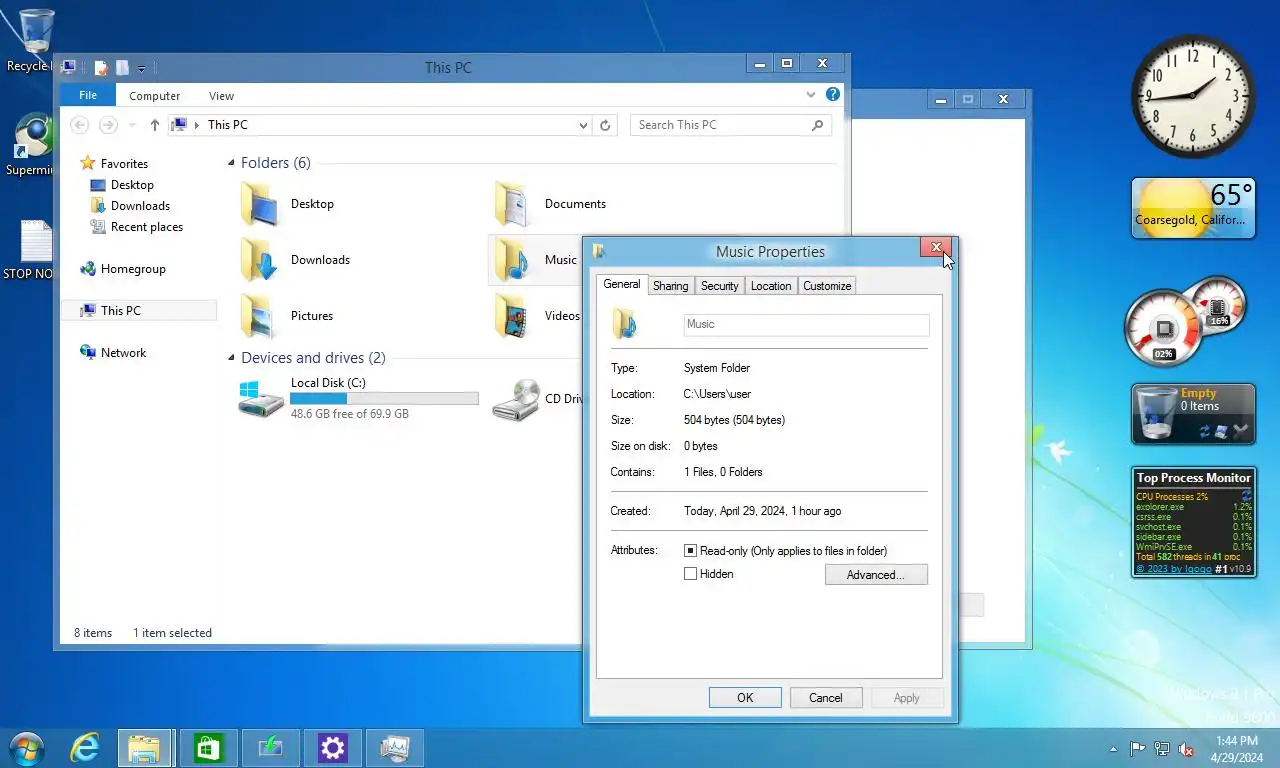Click the search magnifier in Search box
This screenshot has height=768, width=1280.
tap(818, 125)
